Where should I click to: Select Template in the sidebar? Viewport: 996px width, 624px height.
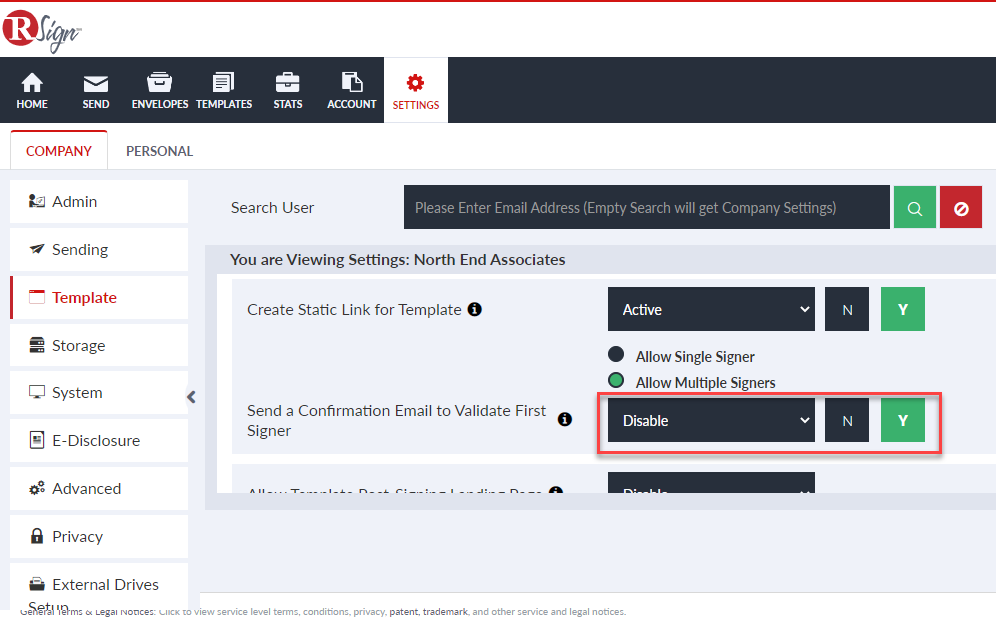99,297
